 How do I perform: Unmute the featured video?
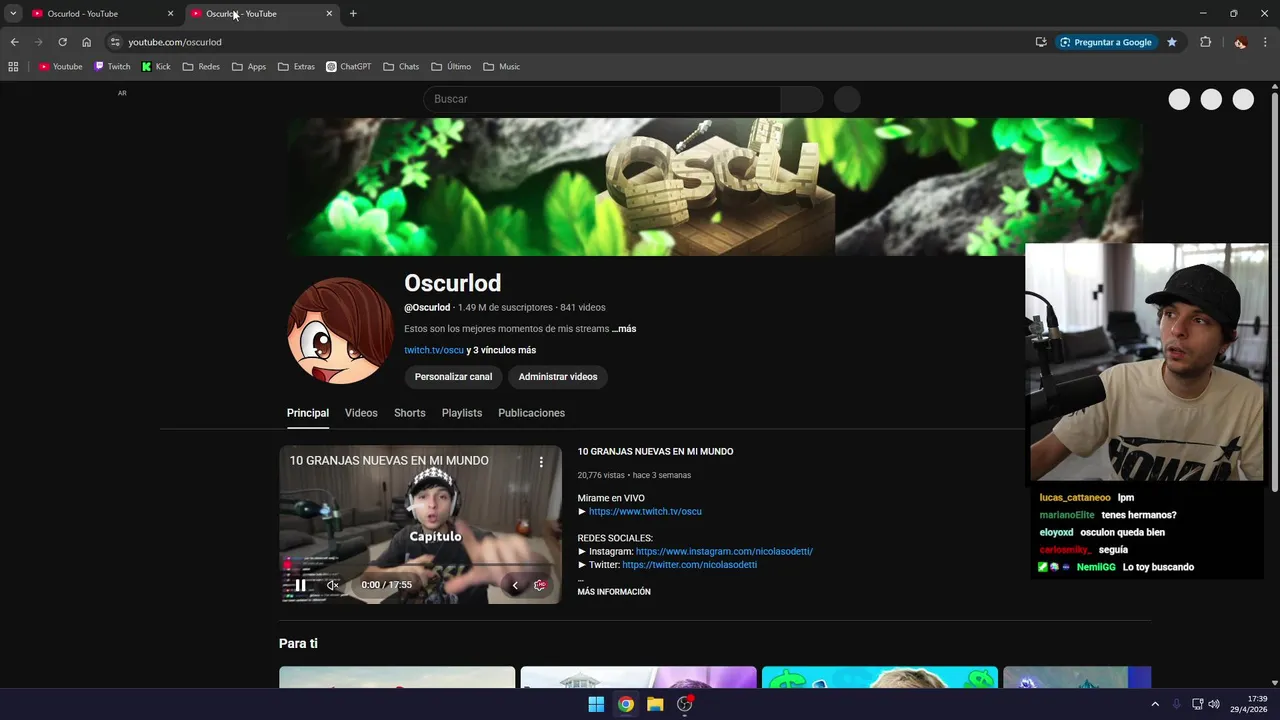point(333,585)
